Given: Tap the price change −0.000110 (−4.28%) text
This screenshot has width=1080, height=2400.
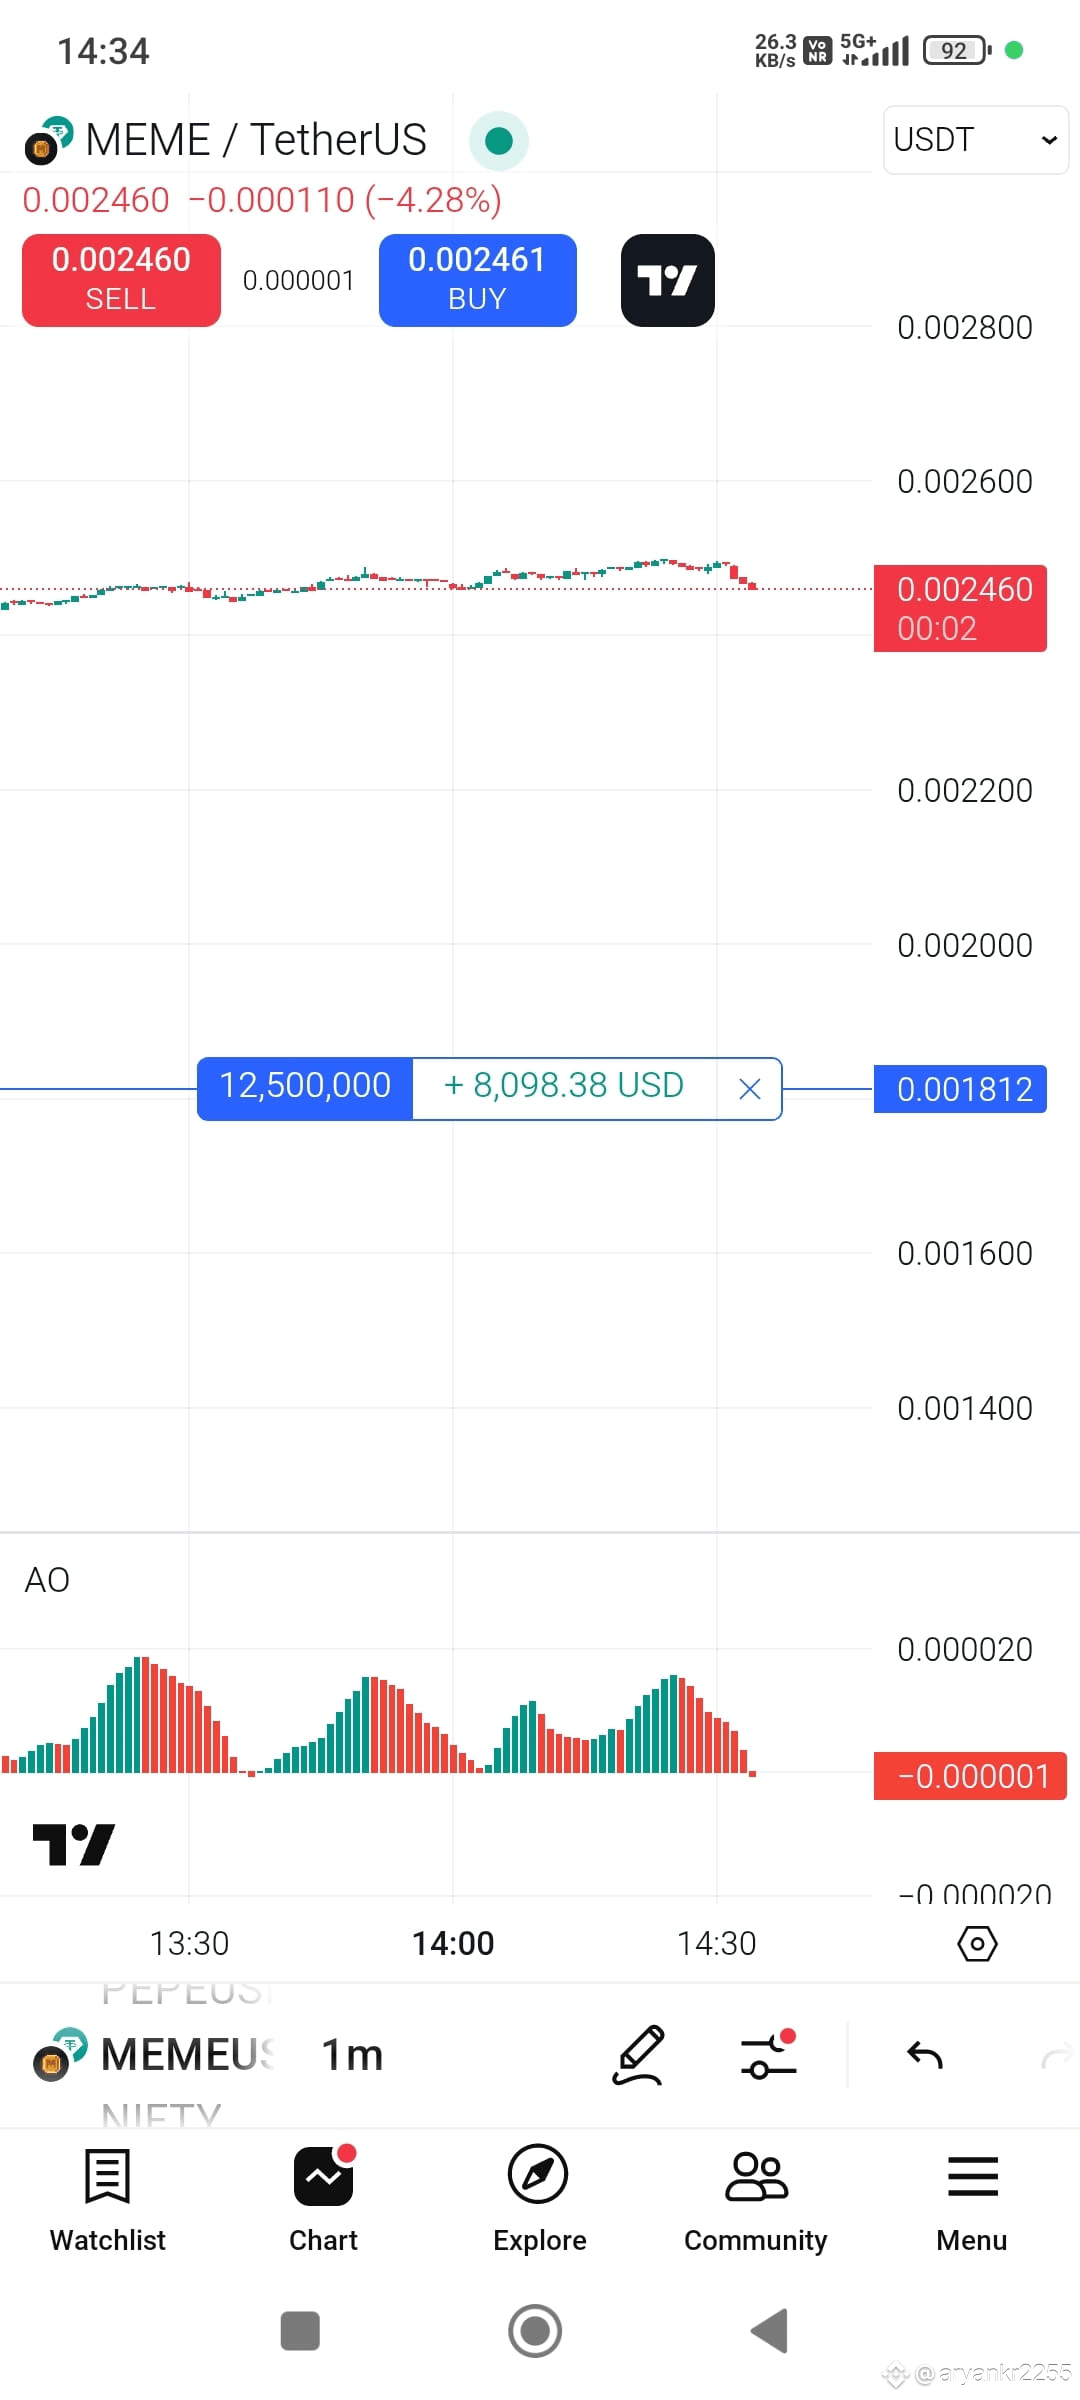Looking at the screenshot, I should tap(345, 200).
